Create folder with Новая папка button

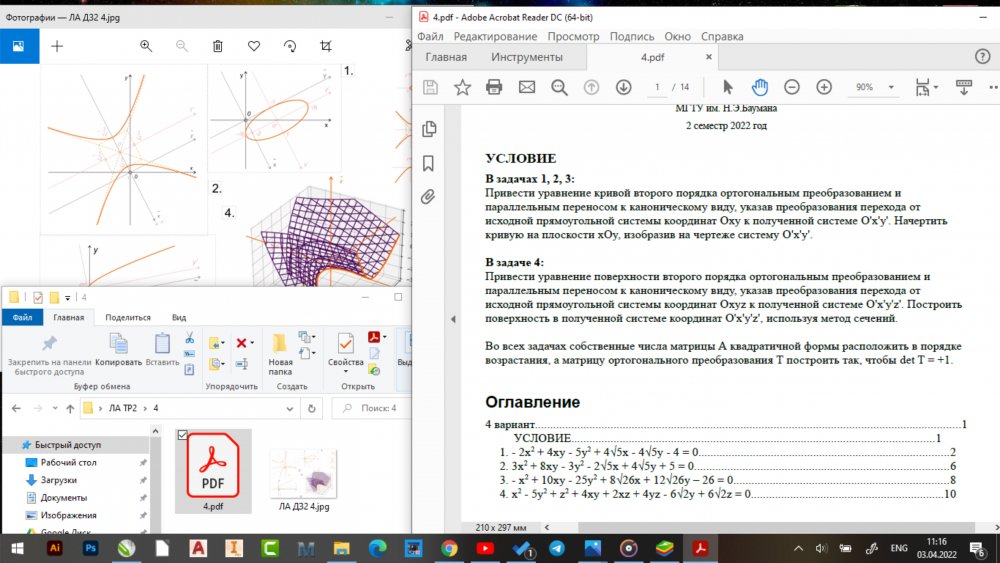tap(281, 350)
